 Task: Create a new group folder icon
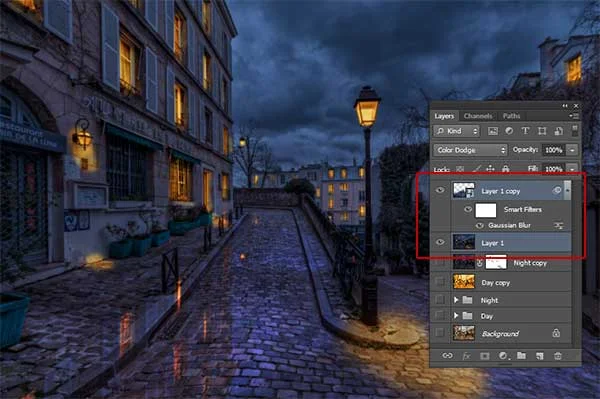click(521, 356)
